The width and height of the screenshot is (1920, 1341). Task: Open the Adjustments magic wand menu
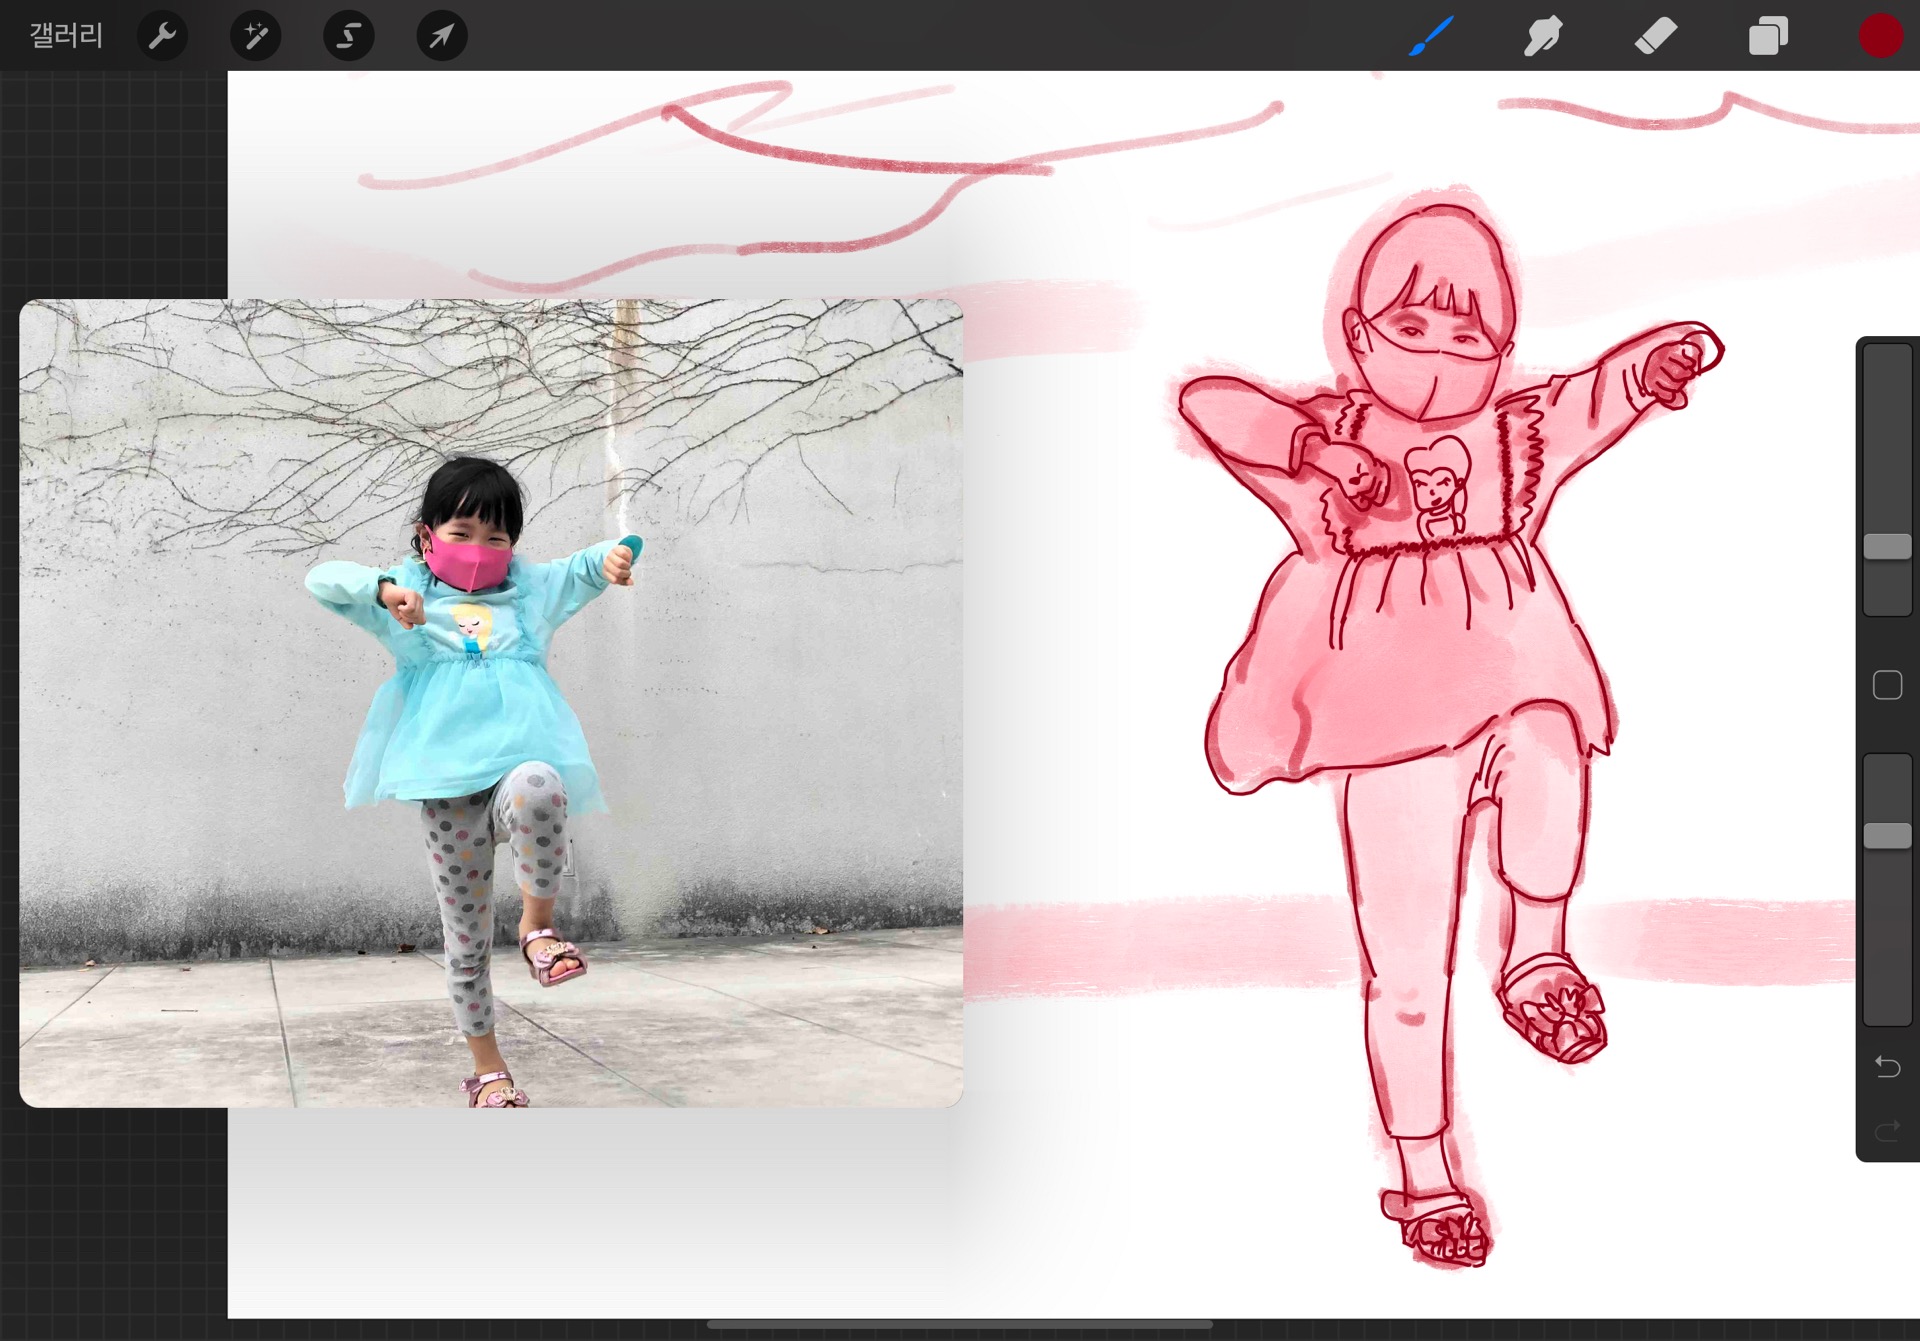click(x=255, y=36)
